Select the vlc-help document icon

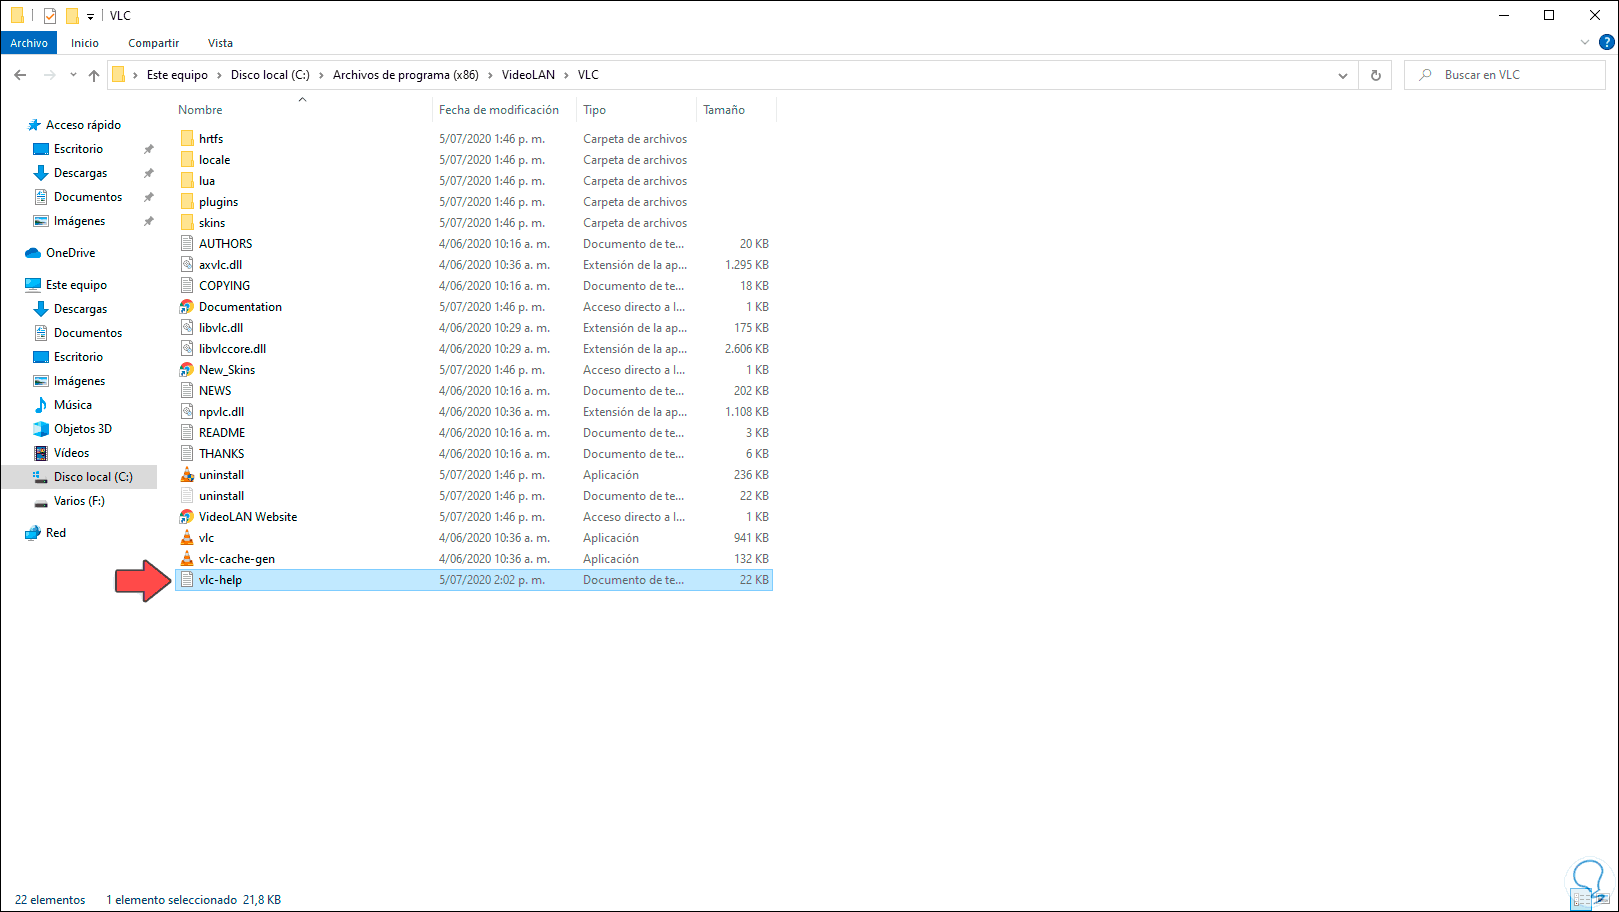pyautogui.click(x=187, y=580)
